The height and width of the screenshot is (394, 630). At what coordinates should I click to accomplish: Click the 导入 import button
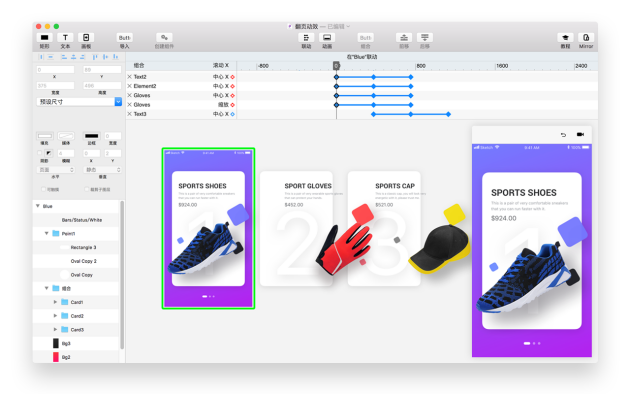coord(125,38)
